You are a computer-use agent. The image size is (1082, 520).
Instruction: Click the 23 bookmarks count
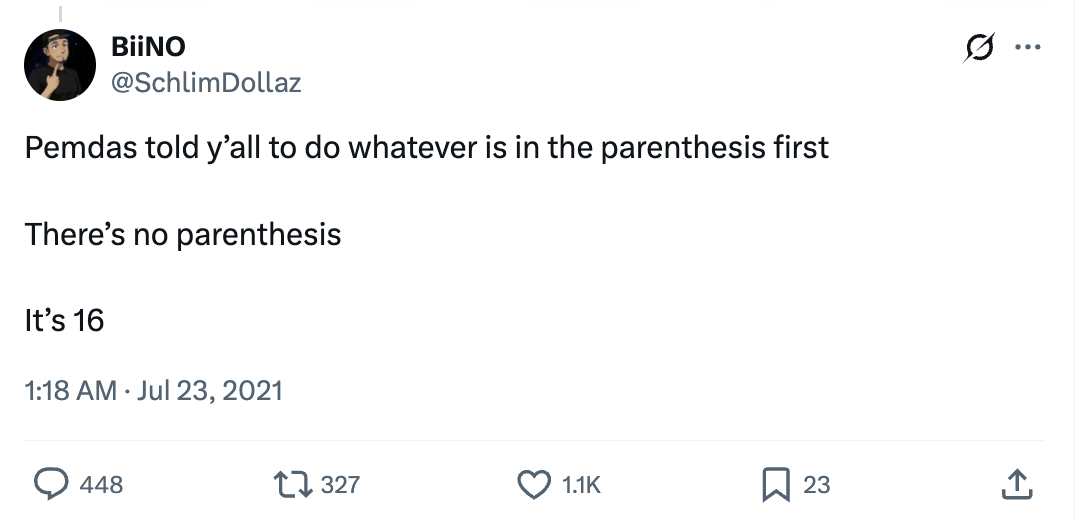coord(816,485)
